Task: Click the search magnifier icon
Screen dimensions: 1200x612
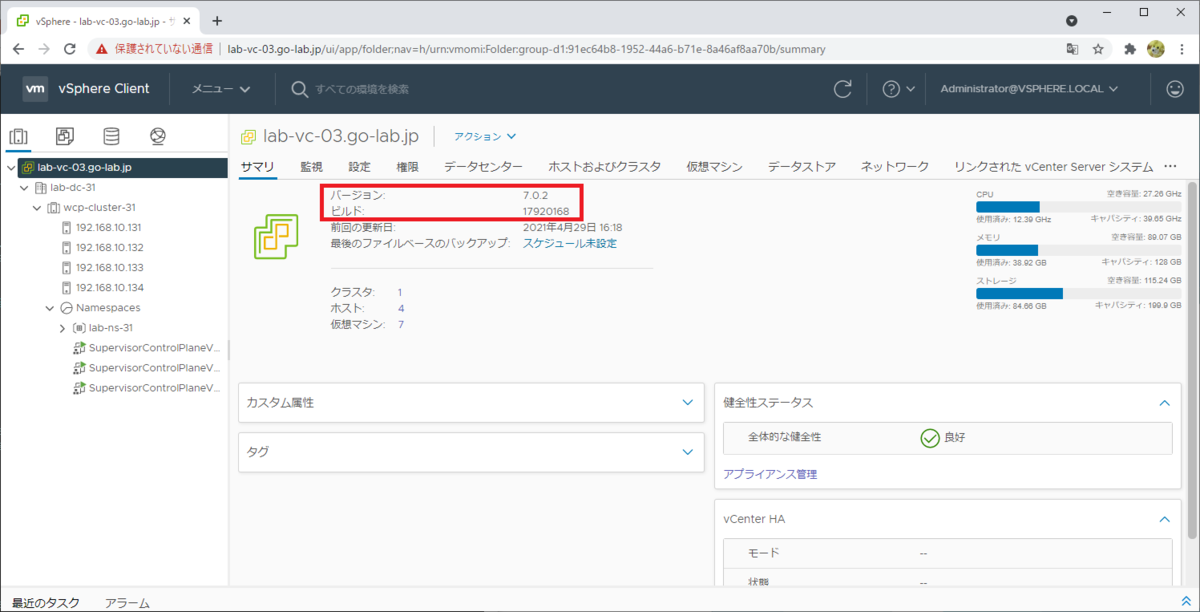Action: click(299, 89)
